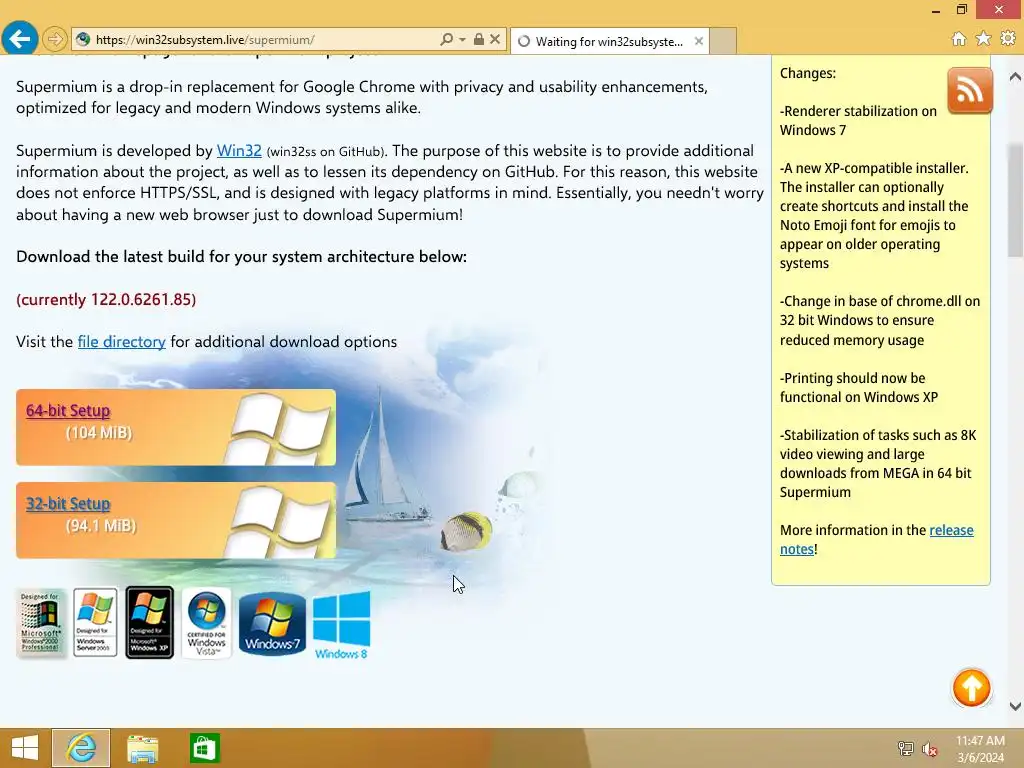This screenshot has width=1024, height=768.
Task: Open the Win32 developer link
Action: [x=239, y=151]
